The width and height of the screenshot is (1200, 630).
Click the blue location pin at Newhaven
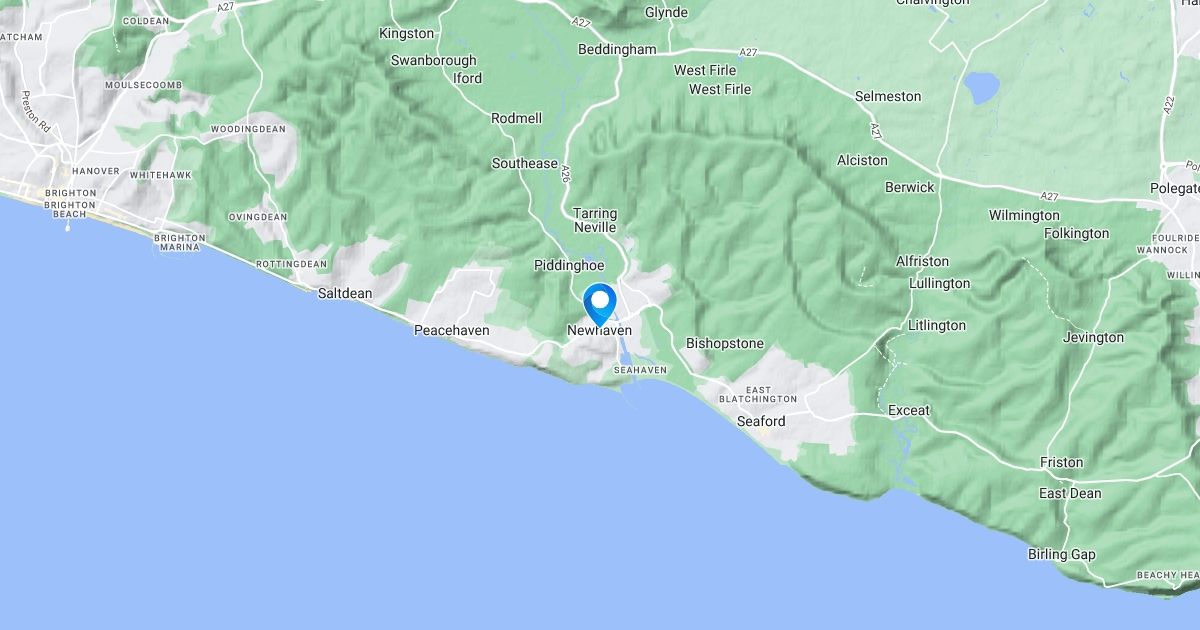(599, 303)
